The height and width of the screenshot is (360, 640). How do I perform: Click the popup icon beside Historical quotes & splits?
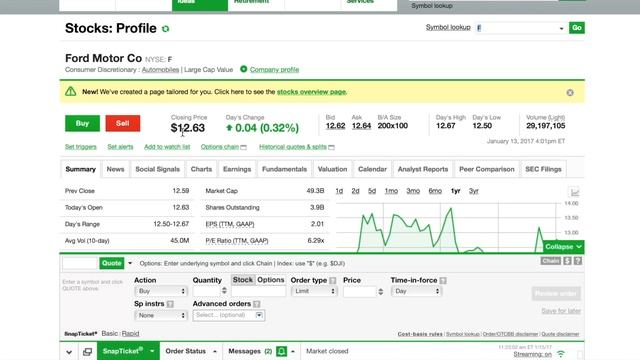tap(331, 147)
